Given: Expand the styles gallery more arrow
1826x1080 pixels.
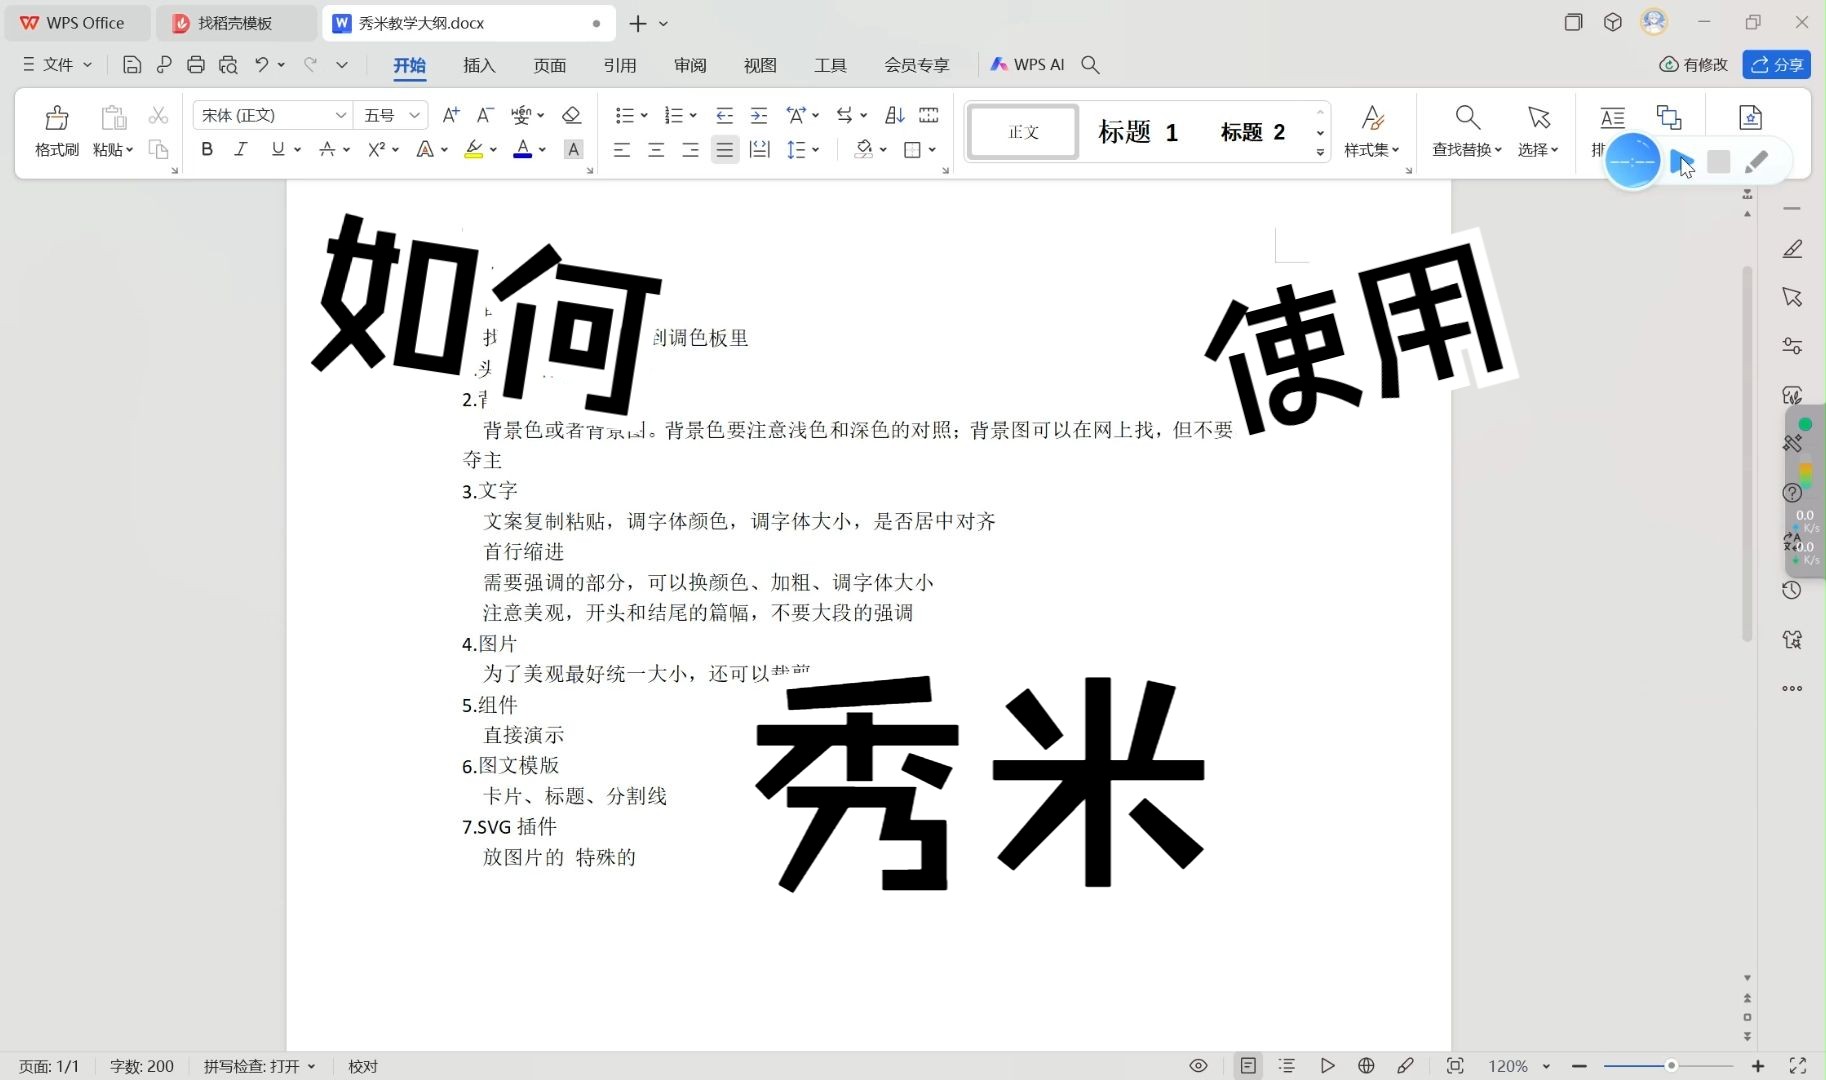Looking at the screenshot, I should (1321, 152).
